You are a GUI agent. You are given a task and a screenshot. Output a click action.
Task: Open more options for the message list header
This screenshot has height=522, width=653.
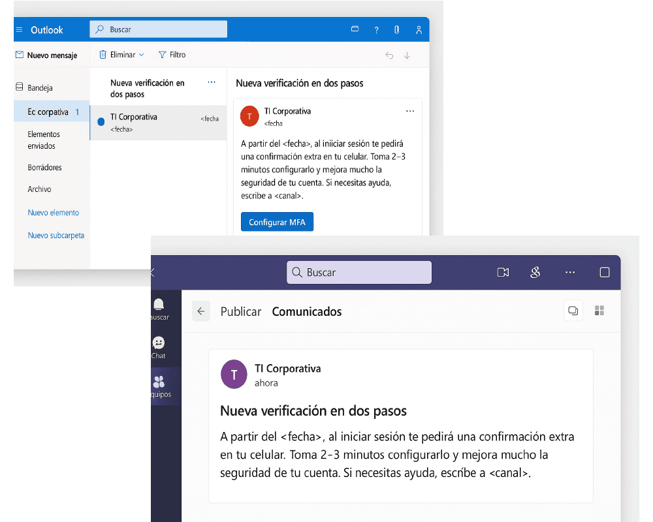[212, 82]
